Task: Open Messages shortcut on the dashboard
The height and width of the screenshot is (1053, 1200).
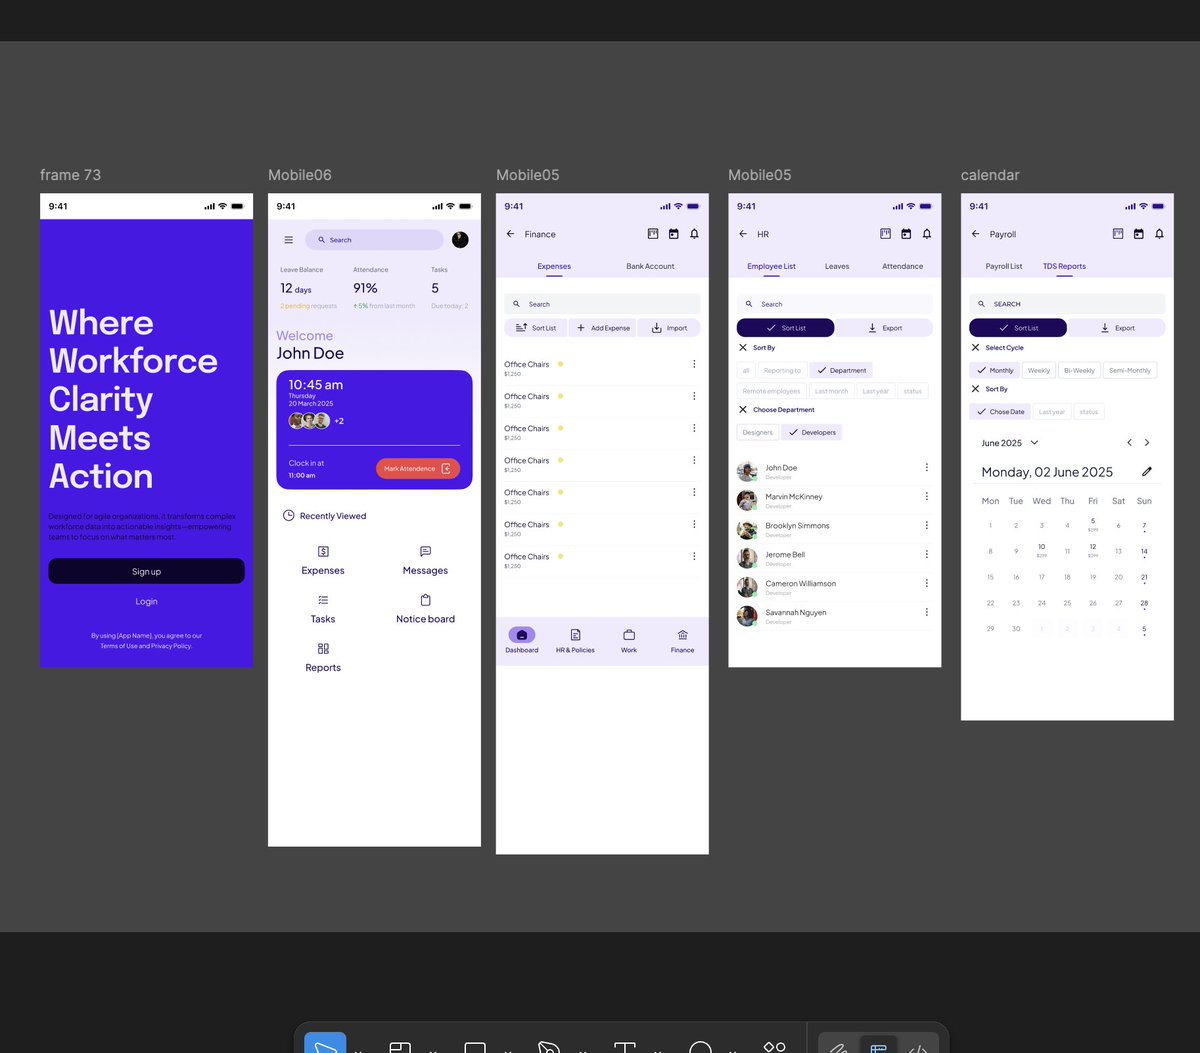Action: [425, 561]
